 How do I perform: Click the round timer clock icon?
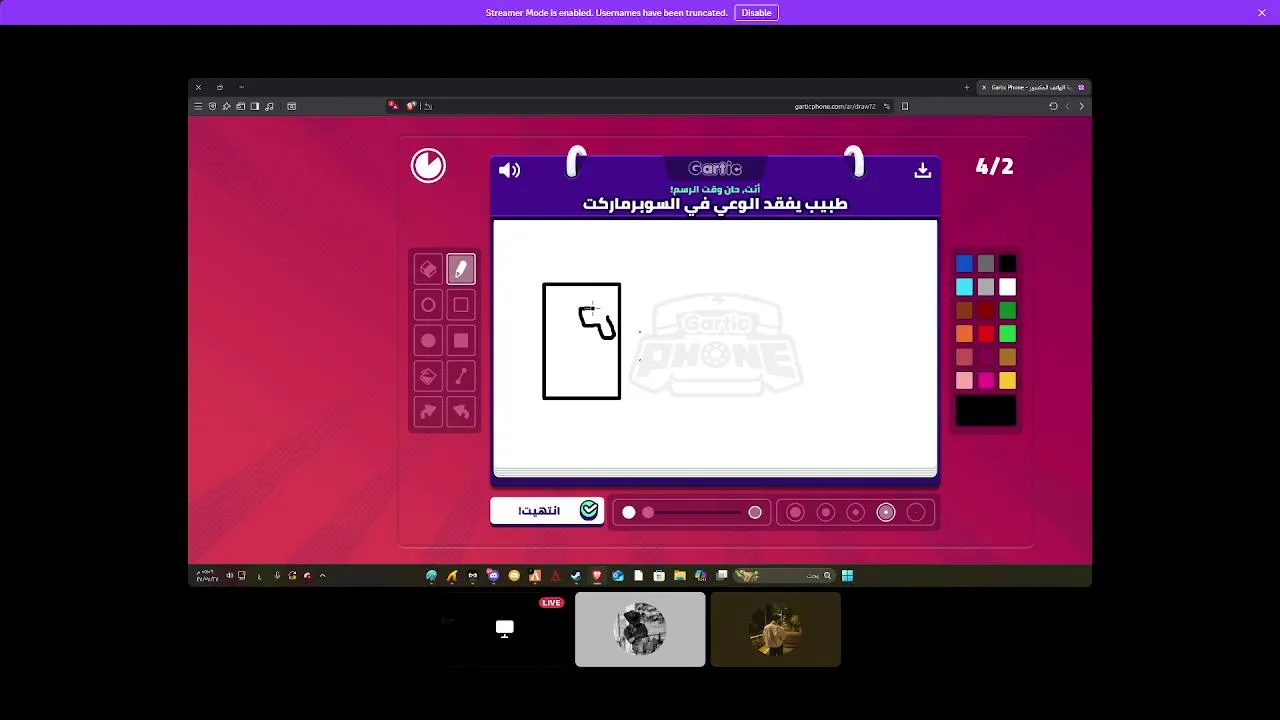pyautogui.click(x=428, y=165)
